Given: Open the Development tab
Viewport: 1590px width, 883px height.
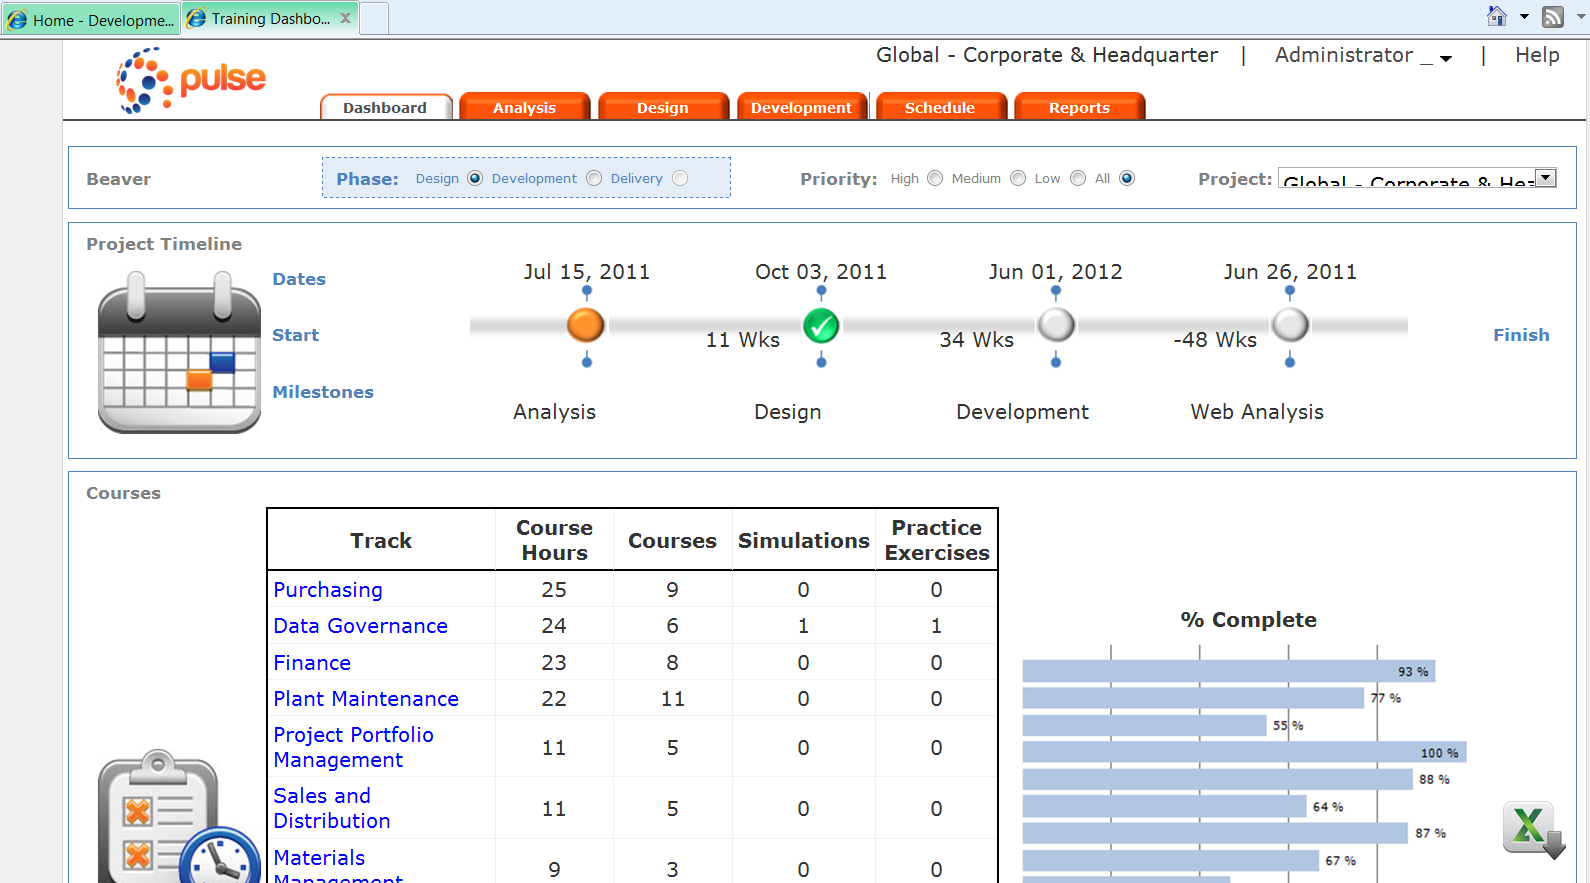Looking at the screenshot, I should tap(801, 107).
